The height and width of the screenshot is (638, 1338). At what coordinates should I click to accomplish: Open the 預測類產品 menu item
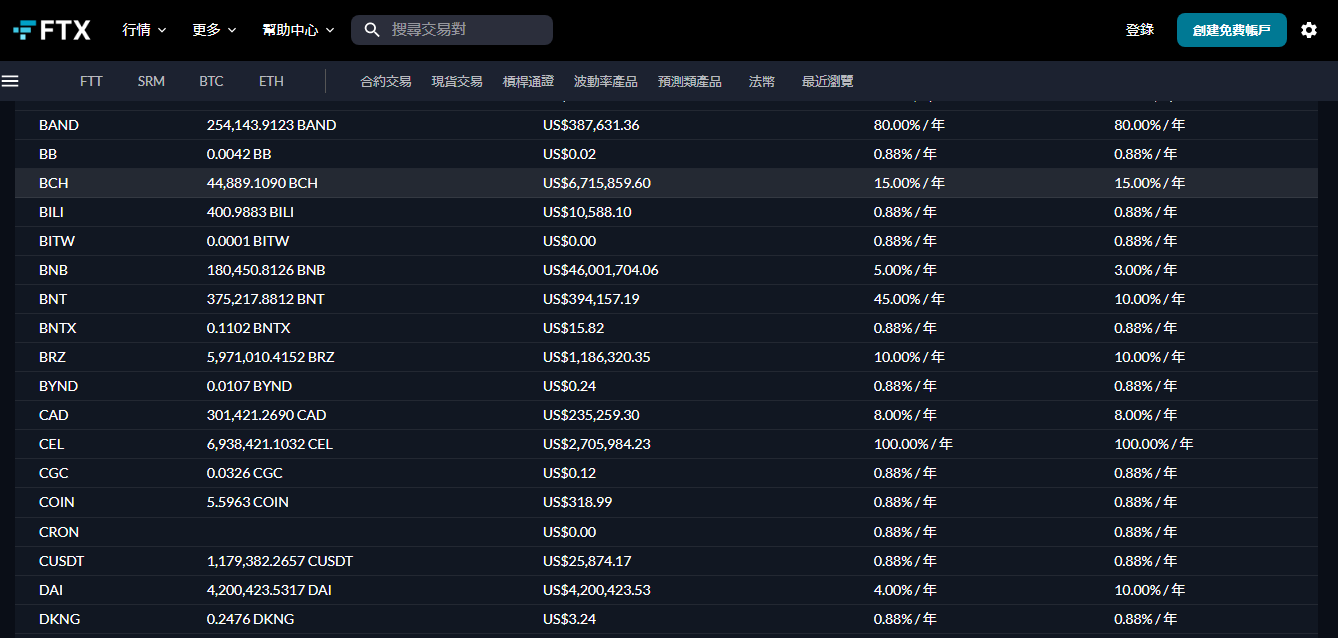[x=690, y=81]
